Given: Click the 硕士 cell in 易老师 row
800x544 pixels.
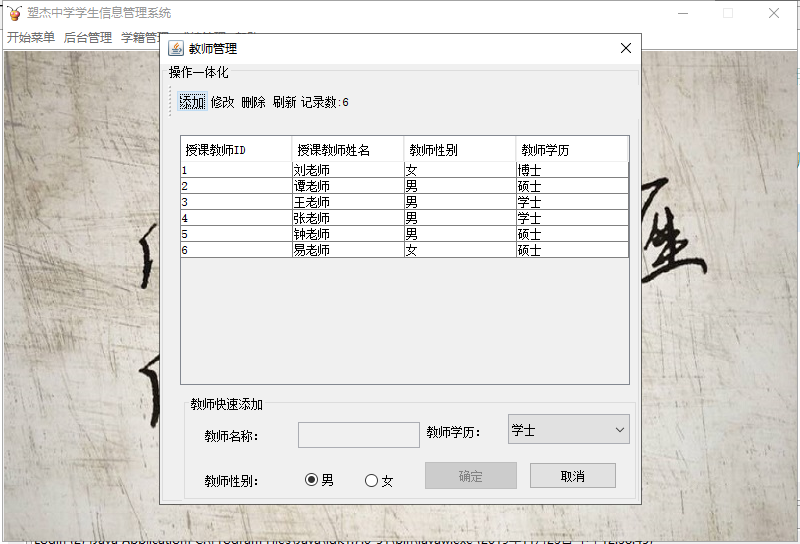Looking at the screenshot, I should click(572, 250).
